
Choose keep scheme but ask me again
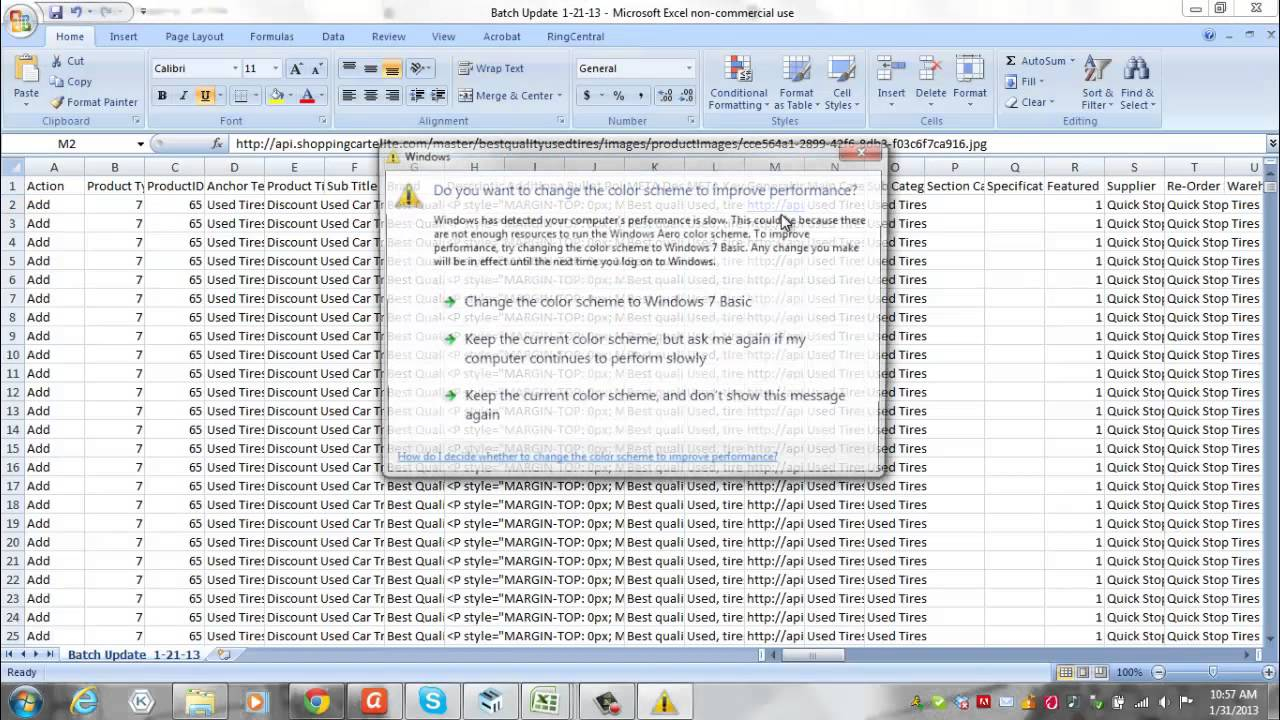(x=634, y=348)
